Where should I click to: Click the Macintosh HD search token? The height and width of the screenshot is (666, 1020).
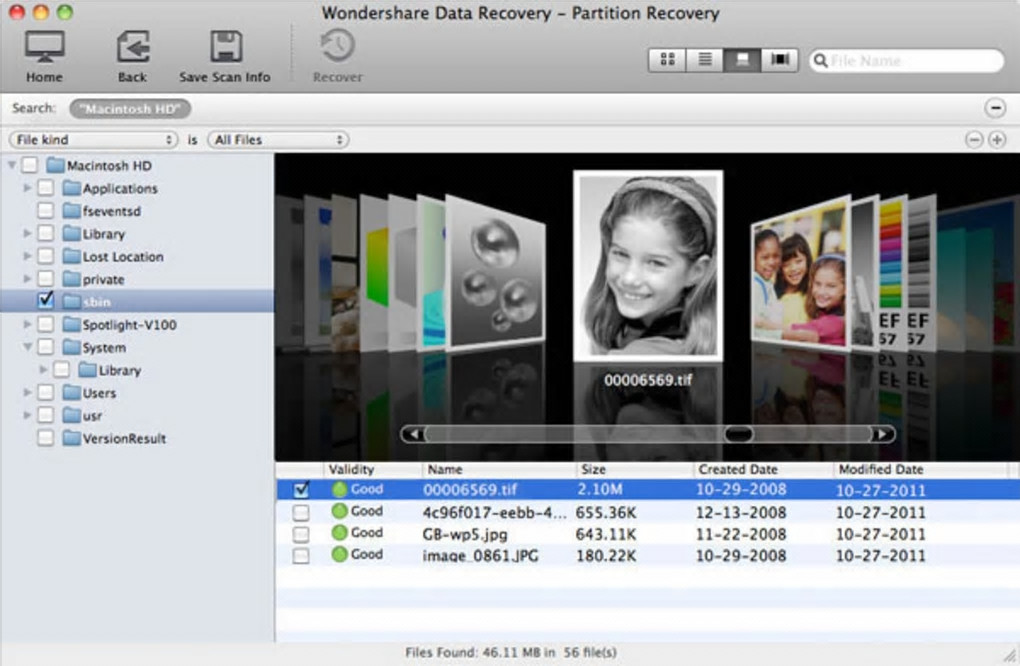[x=130, y=109]
